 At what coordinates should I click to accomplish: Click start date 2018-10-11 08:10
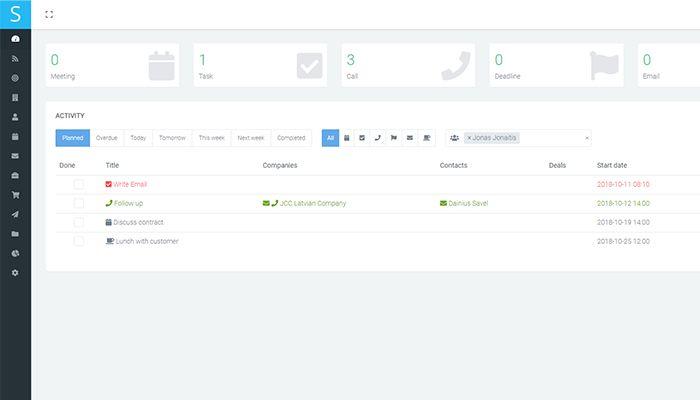[623, 184]
